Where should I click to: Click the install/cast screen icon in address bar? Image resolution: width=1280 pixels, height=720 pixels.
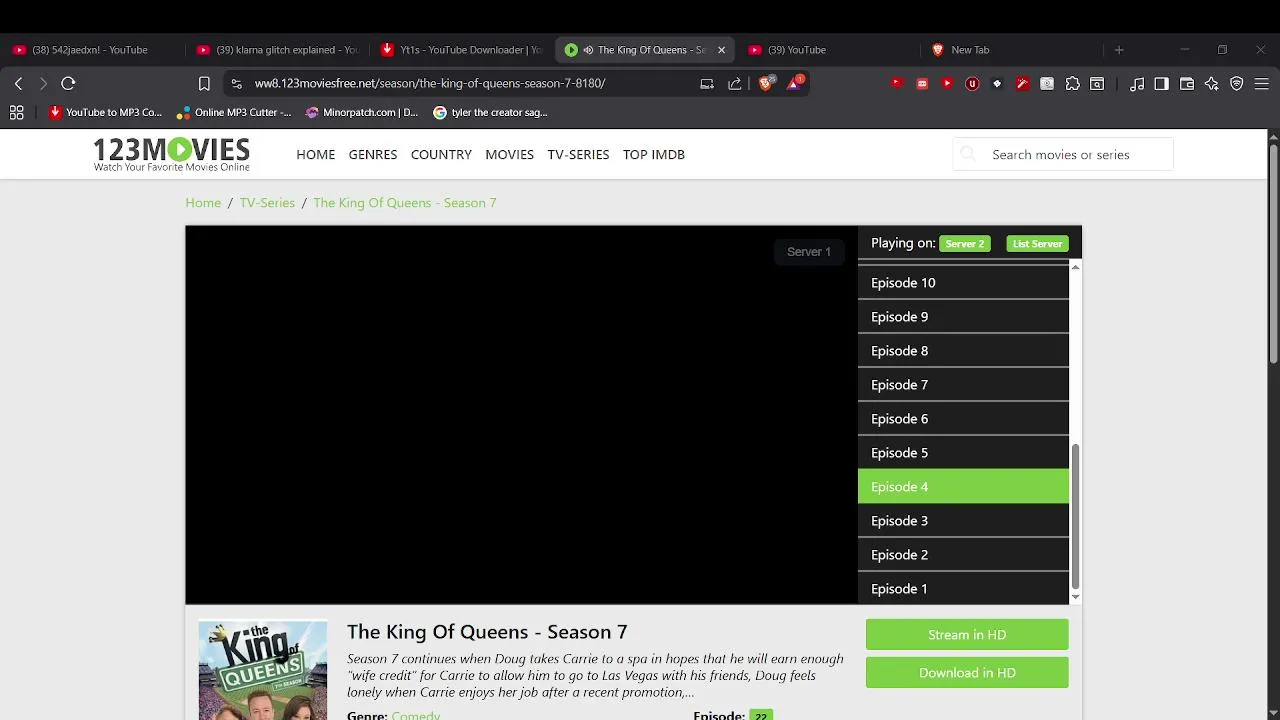707,83
